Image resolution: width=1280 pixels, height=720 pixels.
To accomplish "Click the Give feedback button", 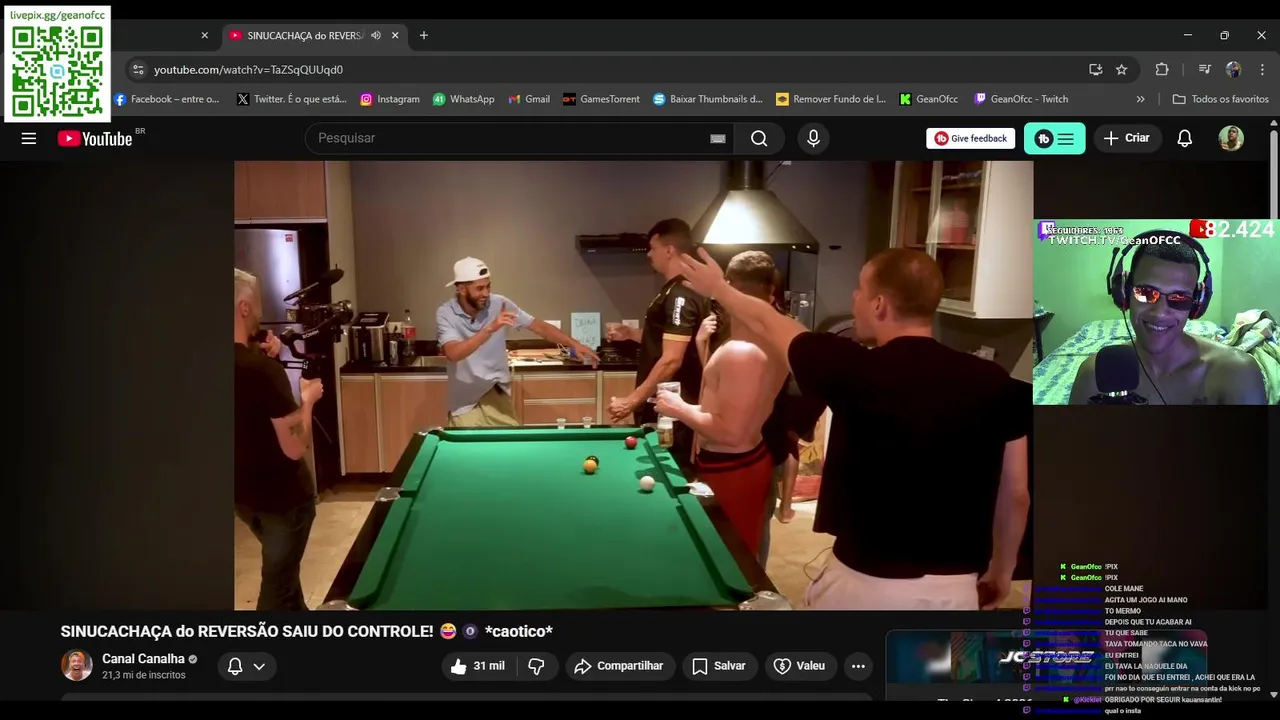I will tap(970, 139).
